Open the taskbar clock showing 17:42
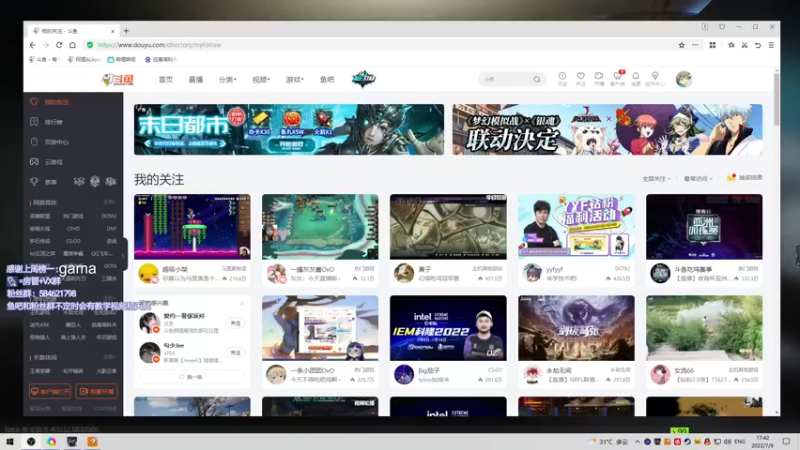Viewport: 800px width, 450px height. point(762,441)
